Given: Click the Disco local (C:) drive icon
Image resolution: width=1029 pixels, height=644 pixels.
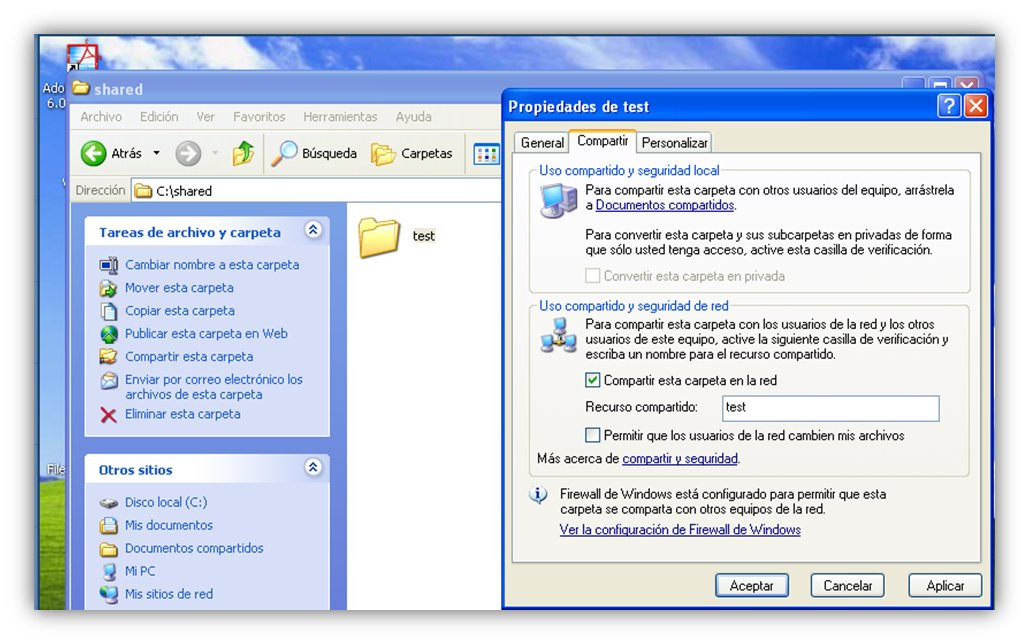Looking at the screenshot, I should tap(108, 503).
